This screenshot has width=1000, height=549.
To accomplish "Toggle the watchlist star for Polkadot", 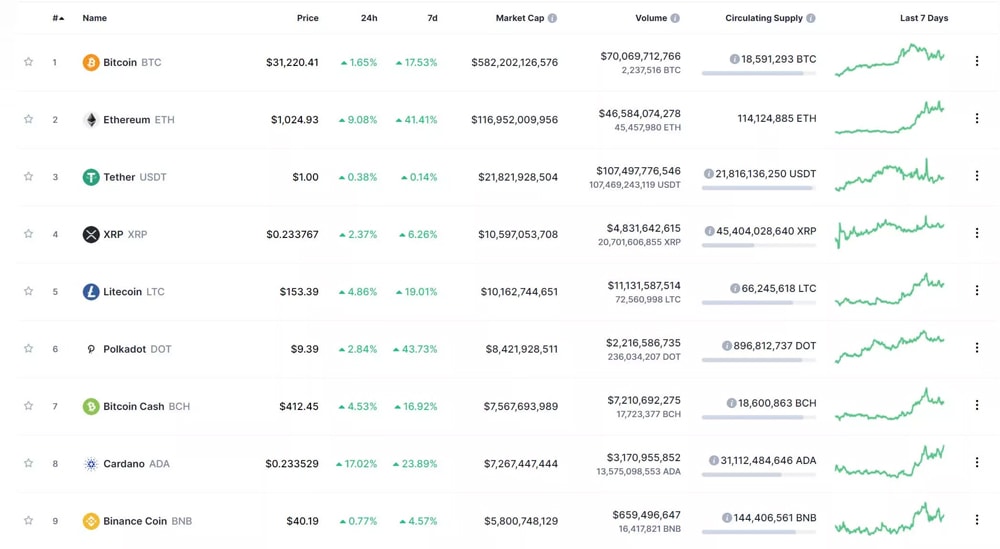I will click(x=28, y=349).
